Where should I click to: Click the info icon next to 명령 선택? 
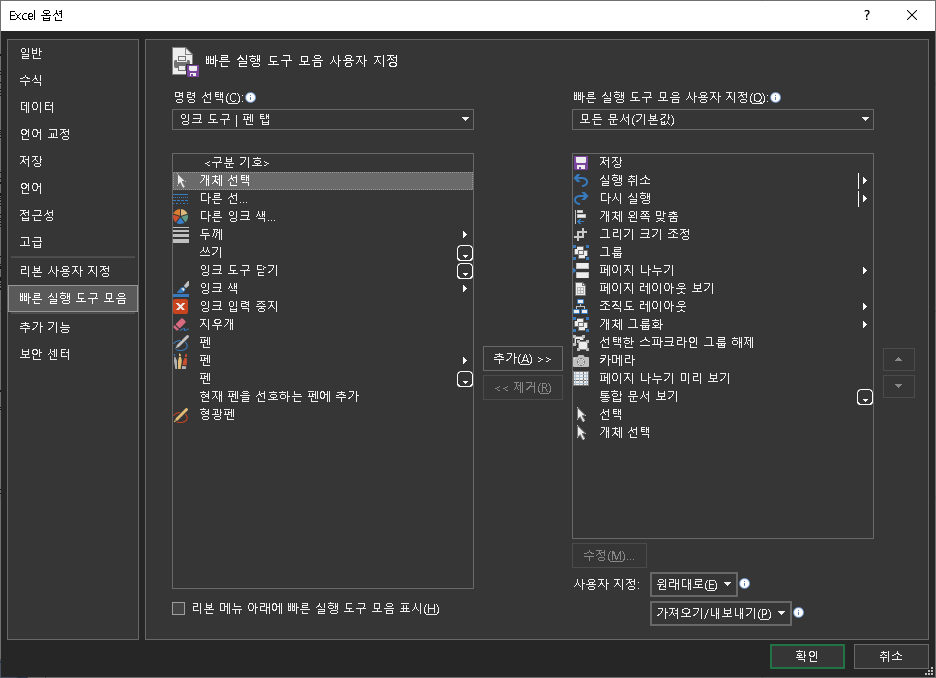[x=251, y=97]
